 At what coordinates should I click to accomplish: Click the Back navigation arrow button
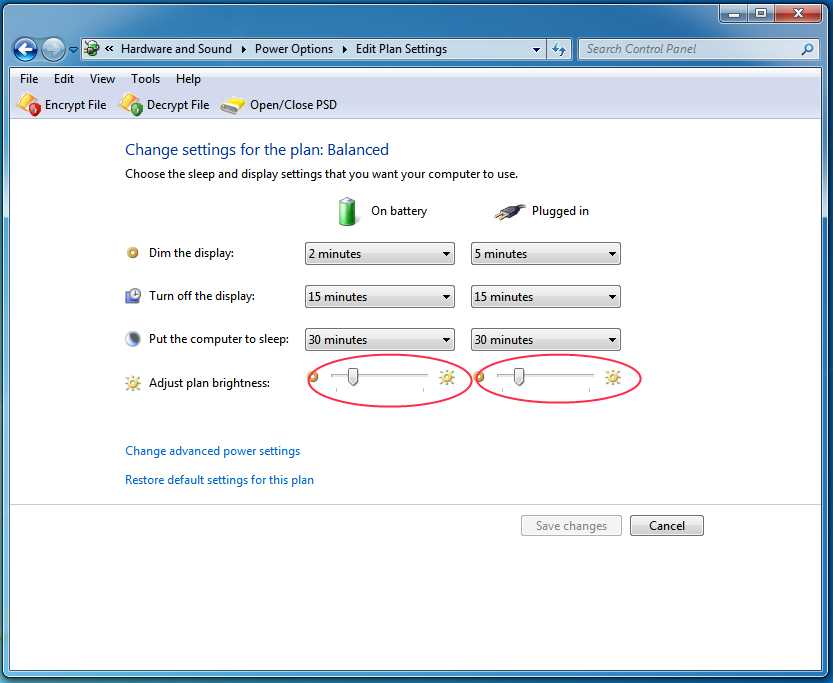[25, 50]
